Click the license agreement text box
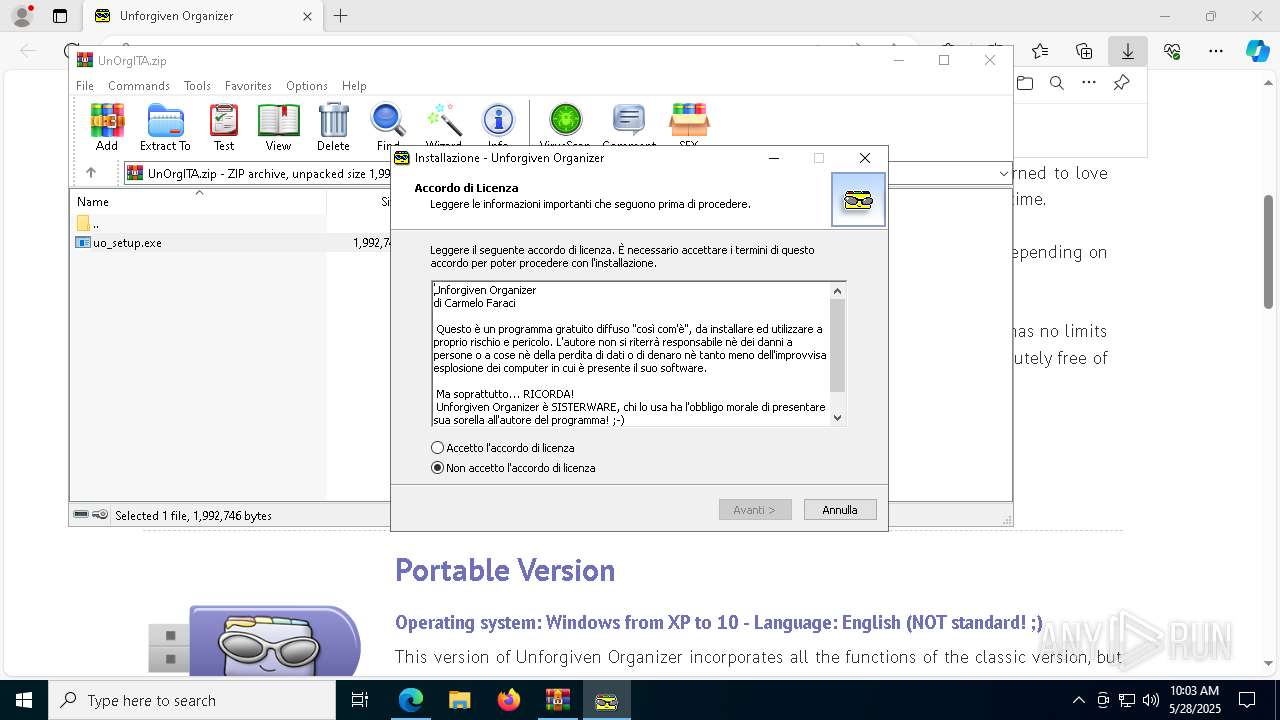 tap(631, 354)
